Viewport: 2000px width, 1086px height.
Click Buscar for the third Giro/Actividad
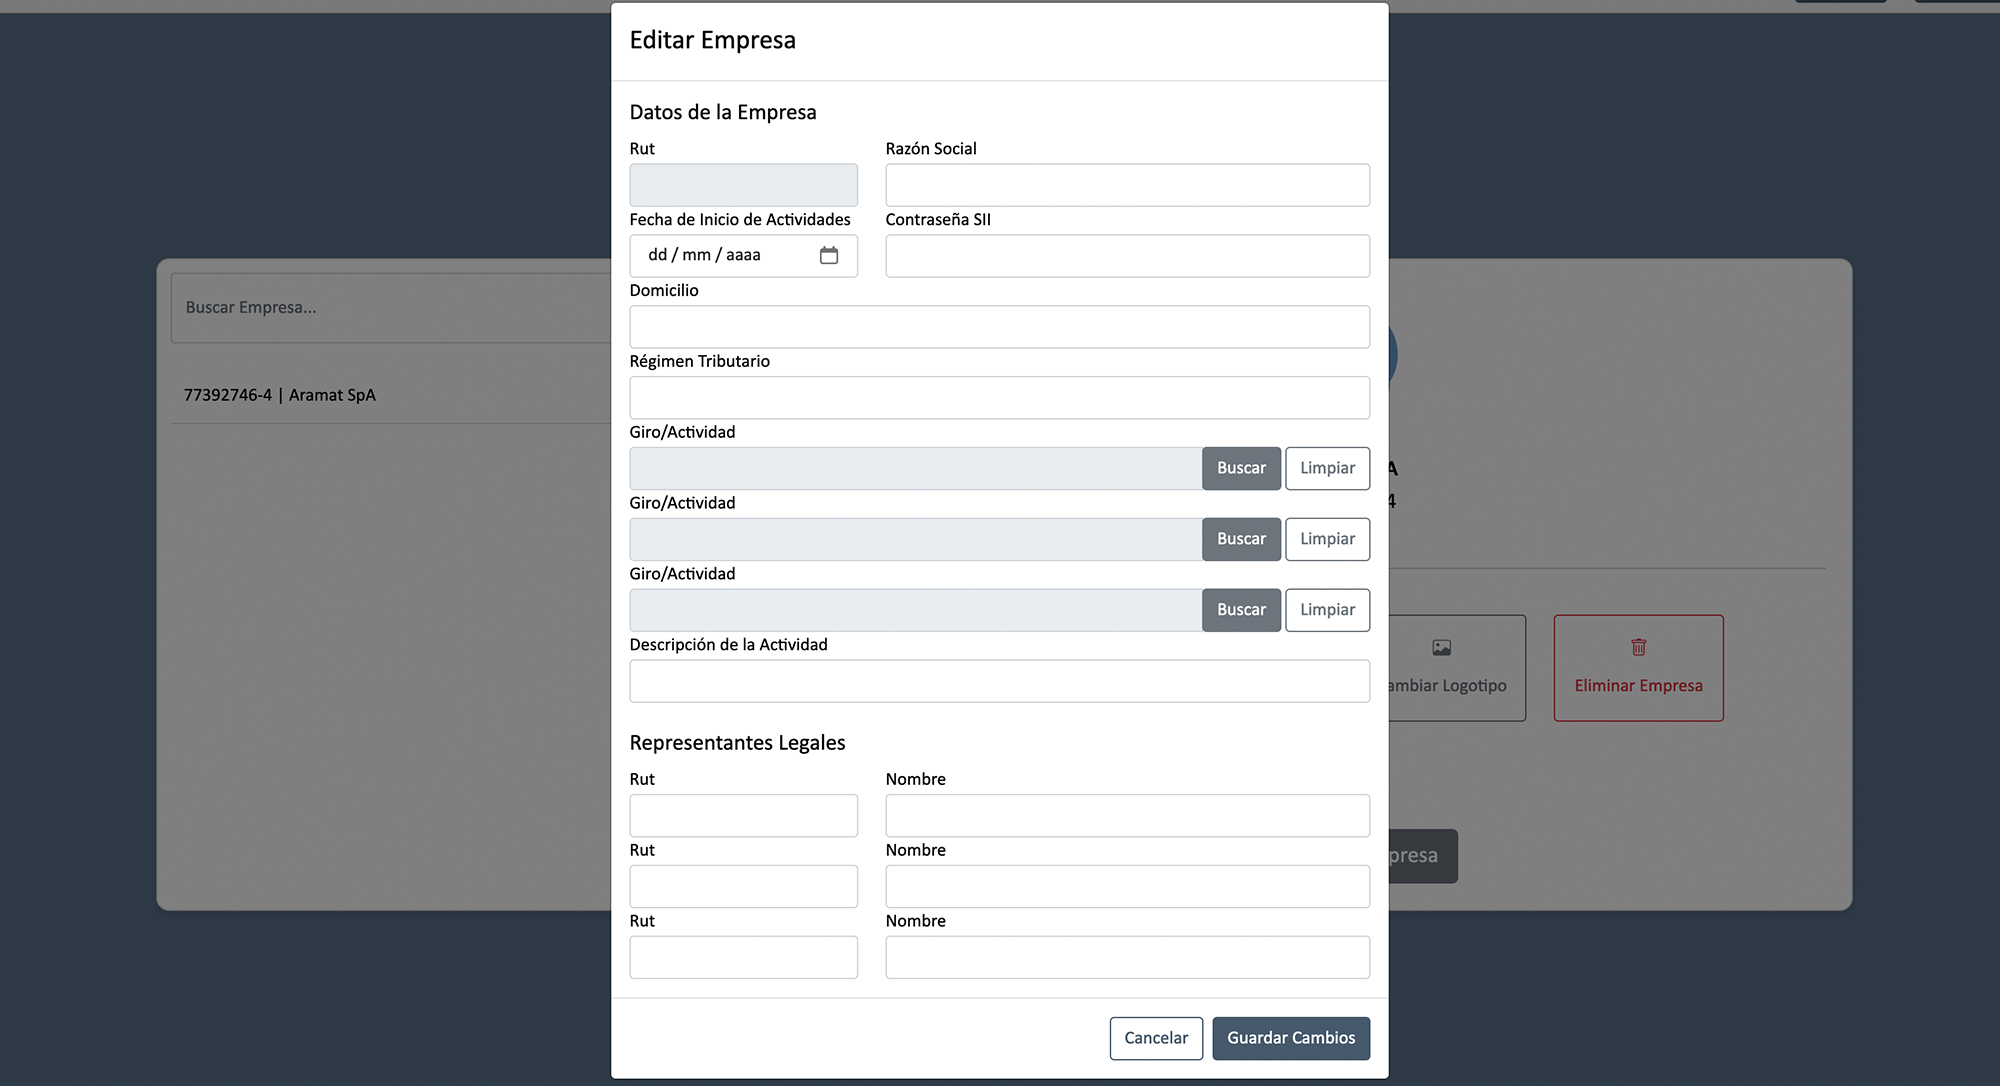point(1240,610)
